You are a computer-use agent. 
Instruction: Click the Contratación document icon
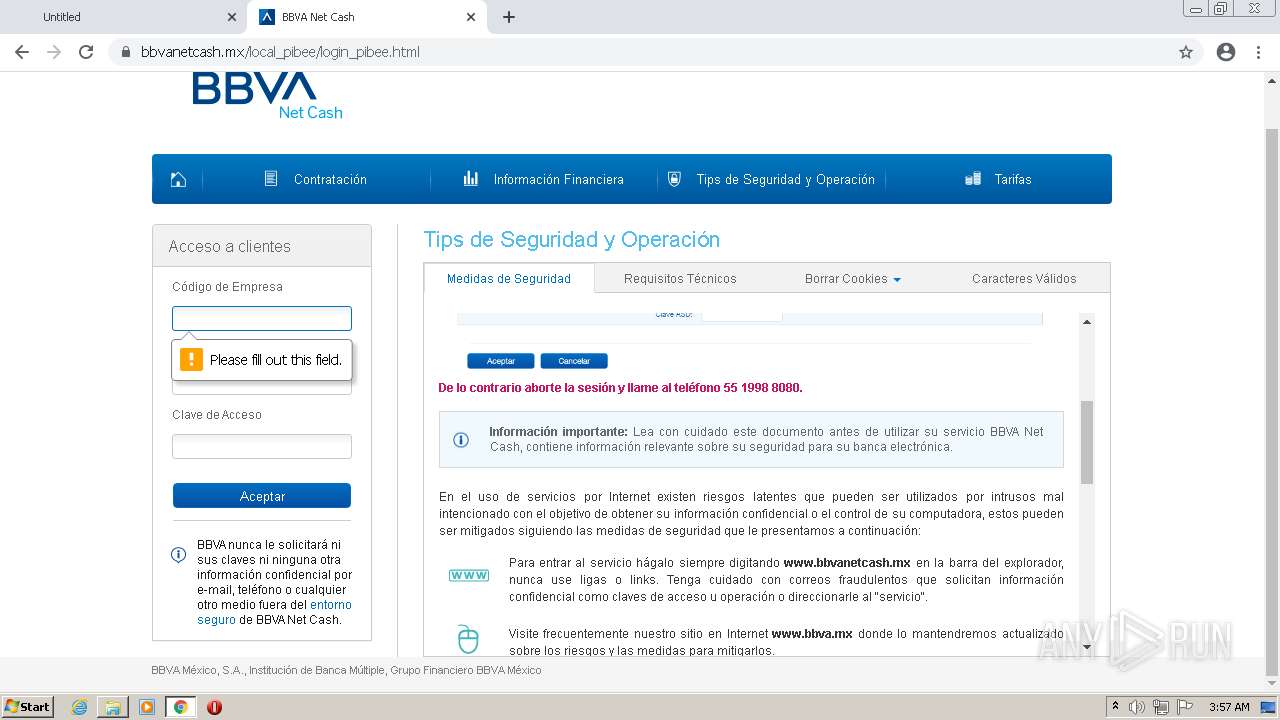coord(271,179)
